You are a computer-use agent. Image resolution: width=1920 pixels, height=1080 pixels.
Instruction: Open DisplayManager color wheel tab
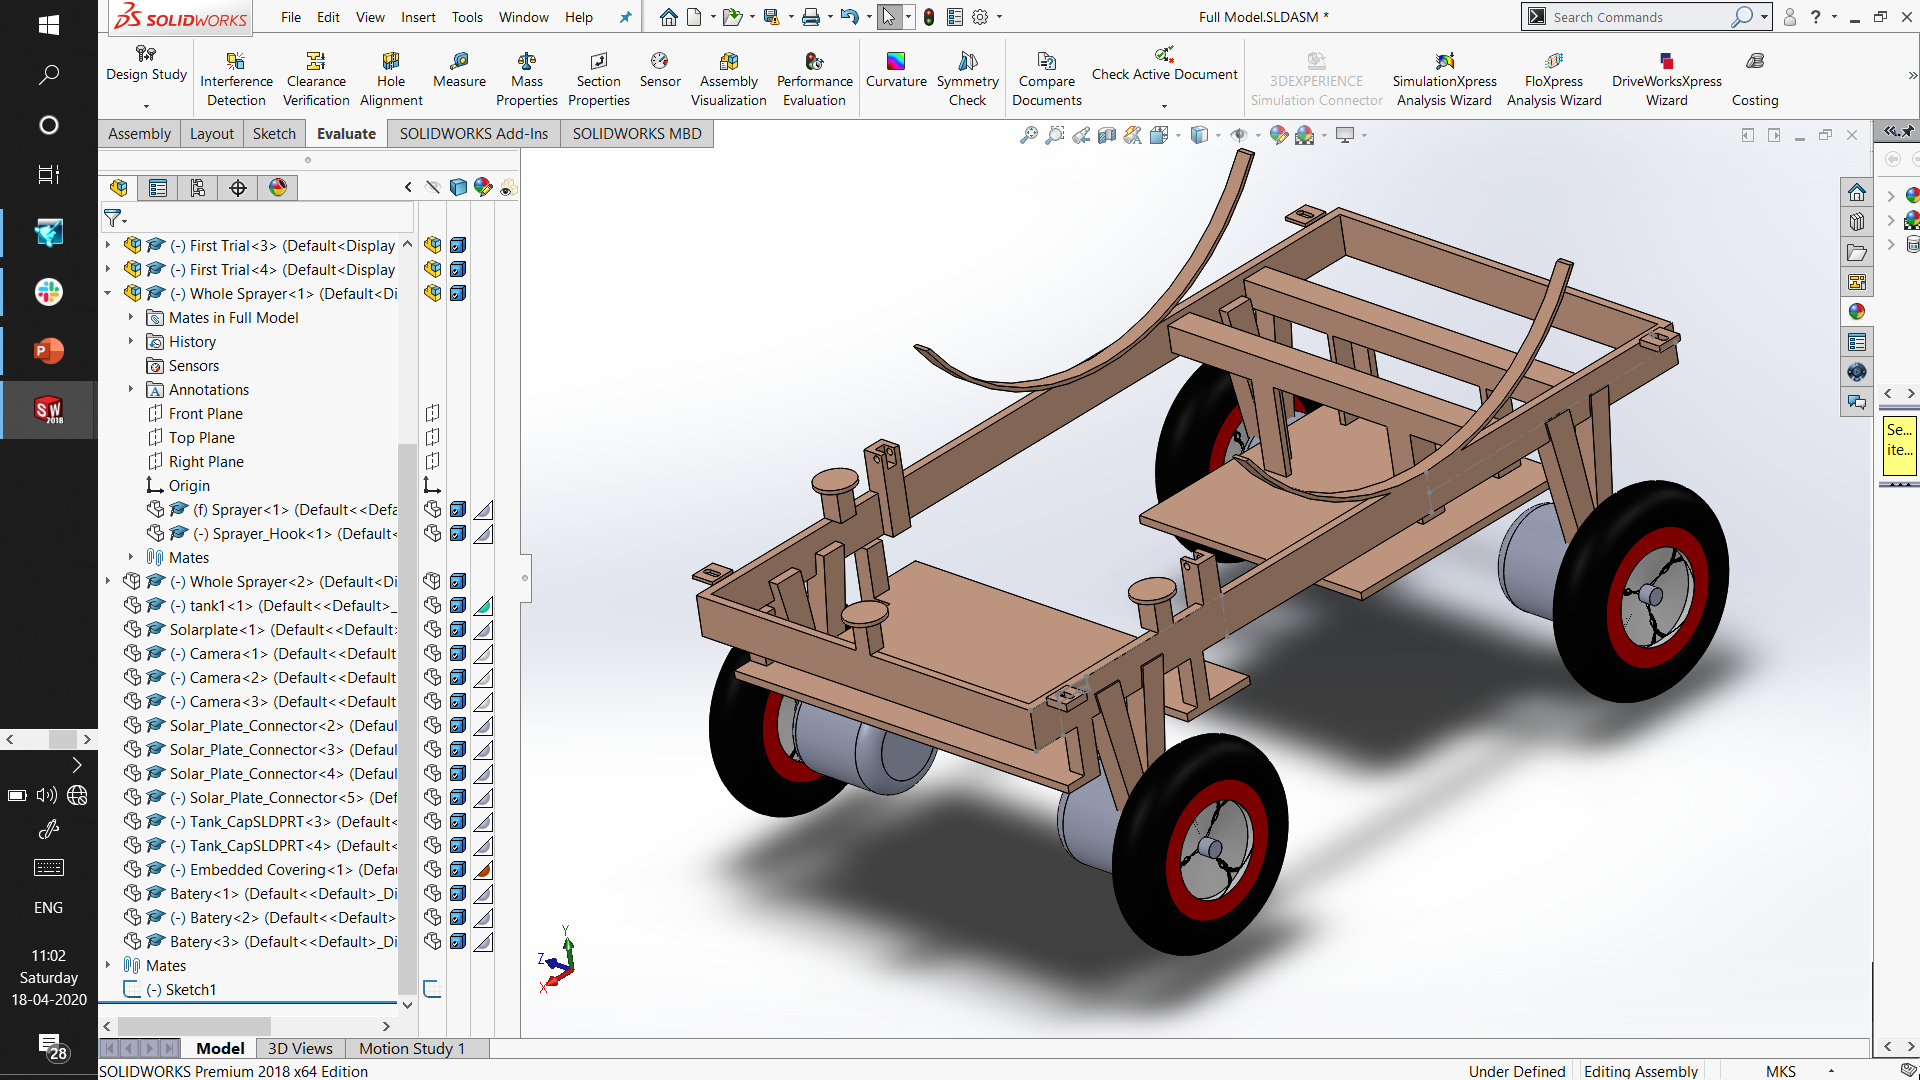(x=278, y=188)
